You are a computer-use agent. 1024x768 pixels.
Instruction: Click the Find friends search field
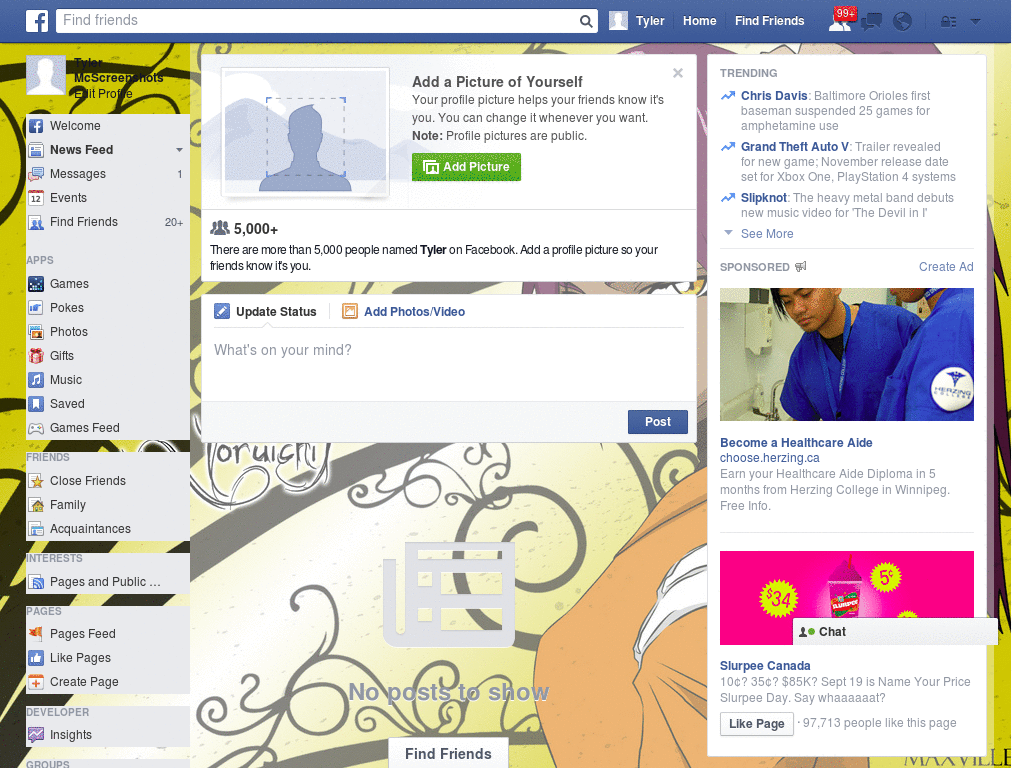pyautogui.click(x=320, y=21)
